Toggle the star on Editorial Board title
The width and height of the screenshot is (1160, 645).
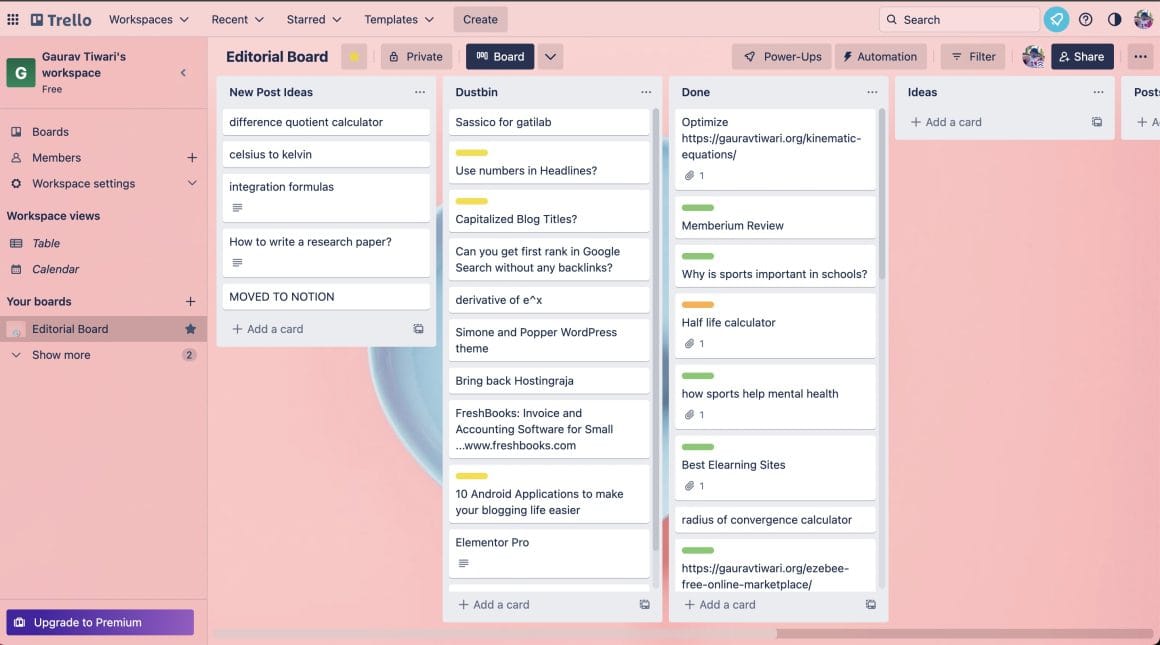point(354,56)
